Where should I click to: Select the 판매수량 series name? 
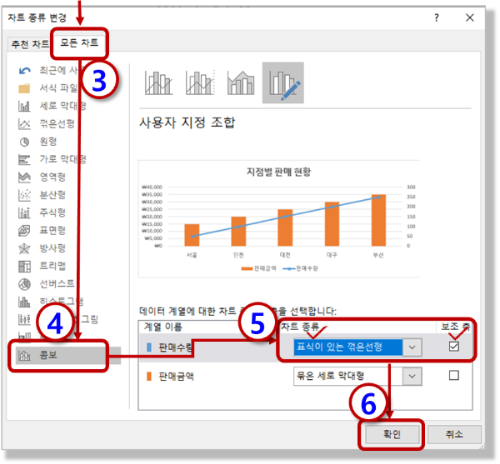point(175,348)
